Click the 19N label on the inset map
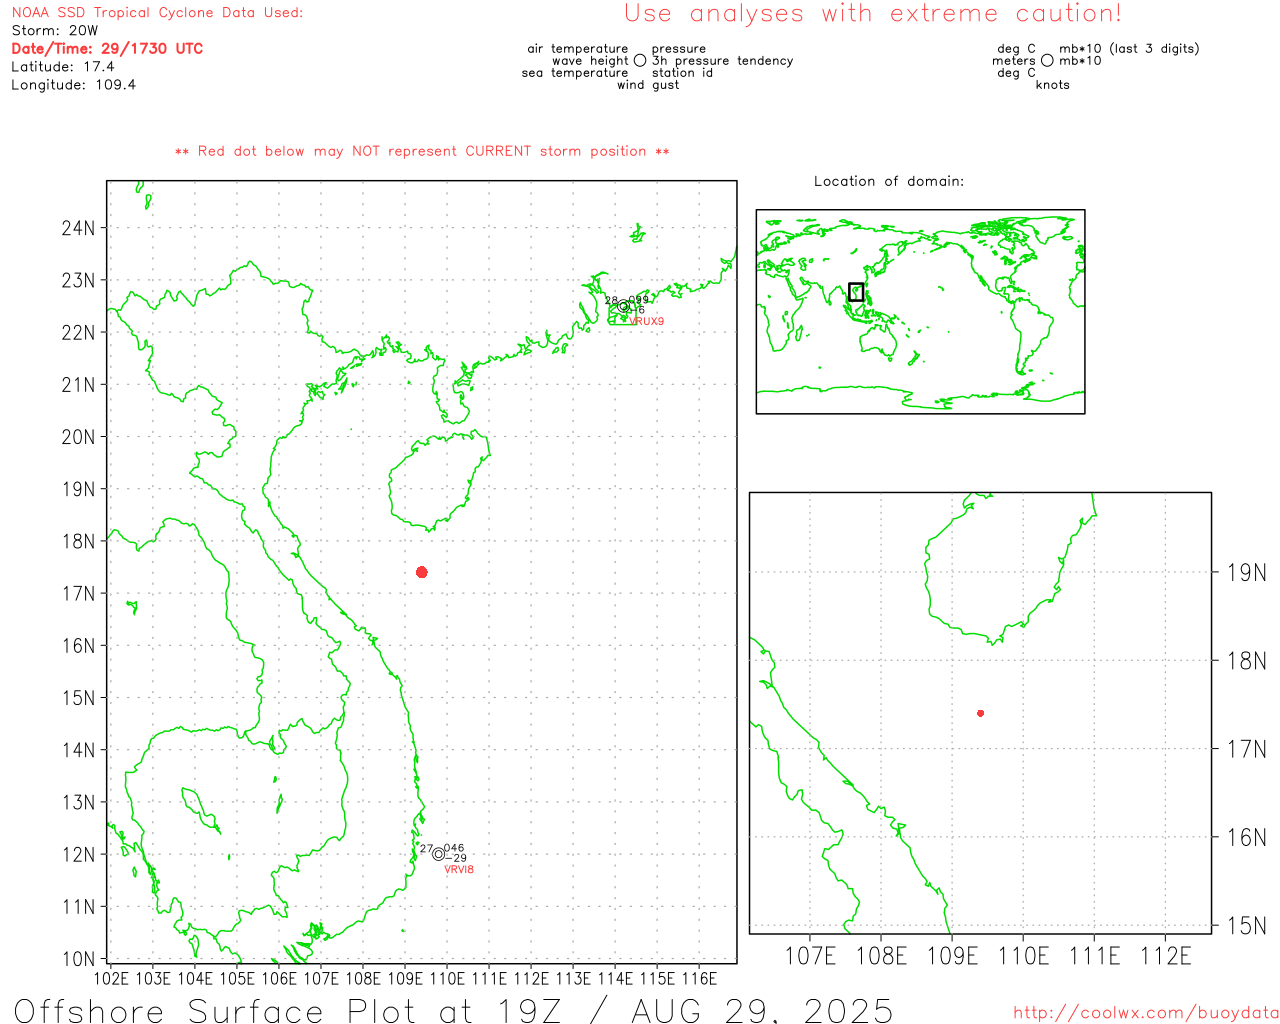This screenshot has width=1280, height=1024. click(x=1246, y=573)
